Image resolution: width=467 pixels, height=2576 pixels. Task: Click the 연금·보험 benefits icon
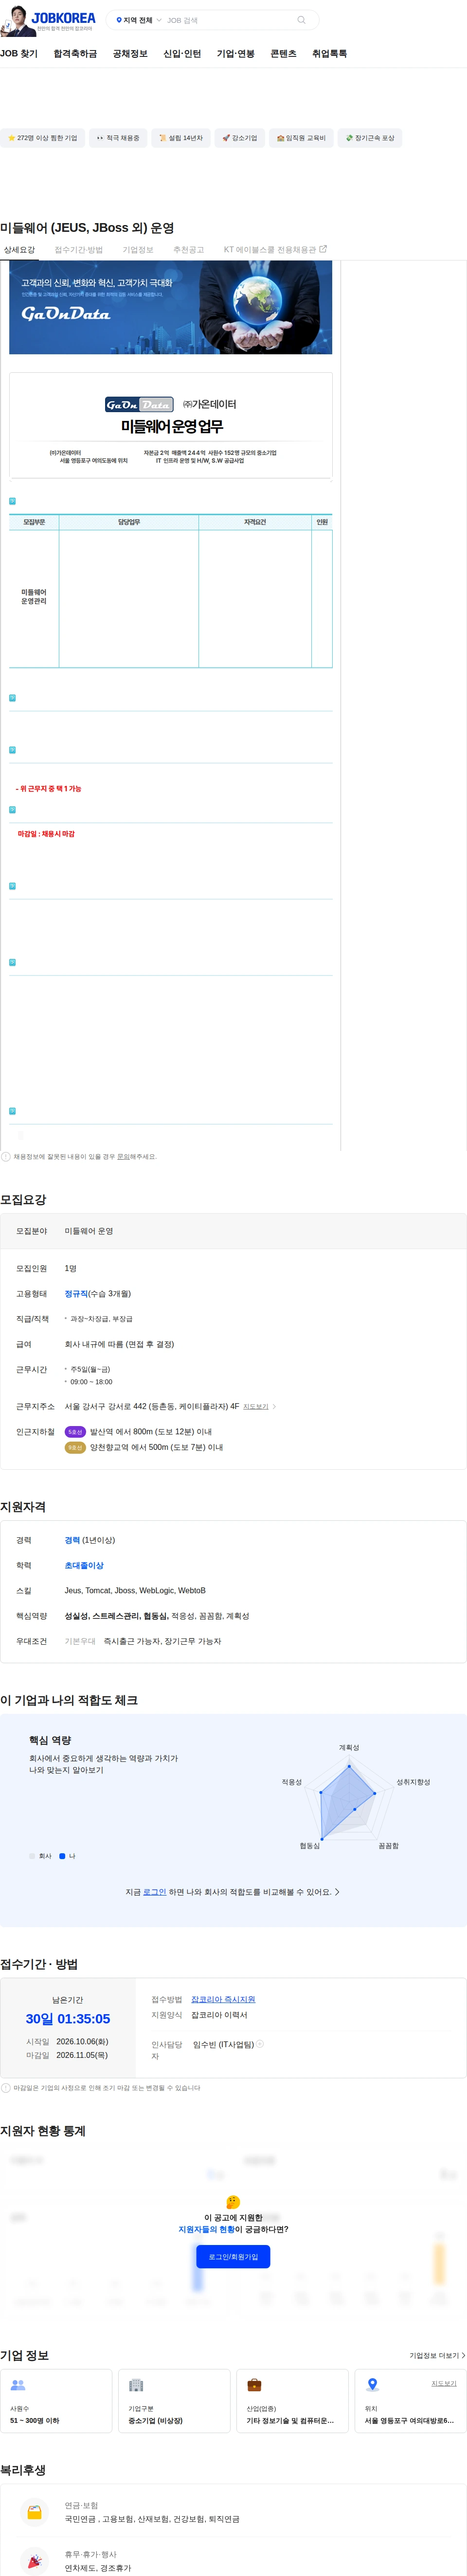(x=34, y=2512)
